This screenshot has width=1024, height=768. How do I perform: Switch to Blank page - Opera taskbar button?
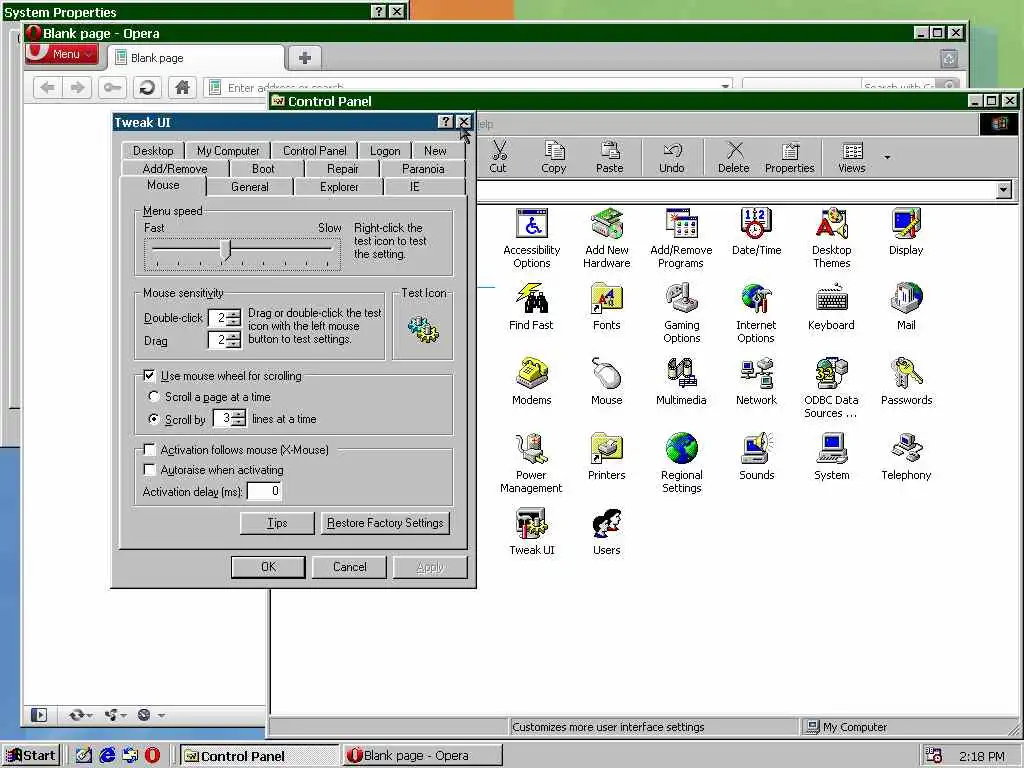tap(423, 756)
